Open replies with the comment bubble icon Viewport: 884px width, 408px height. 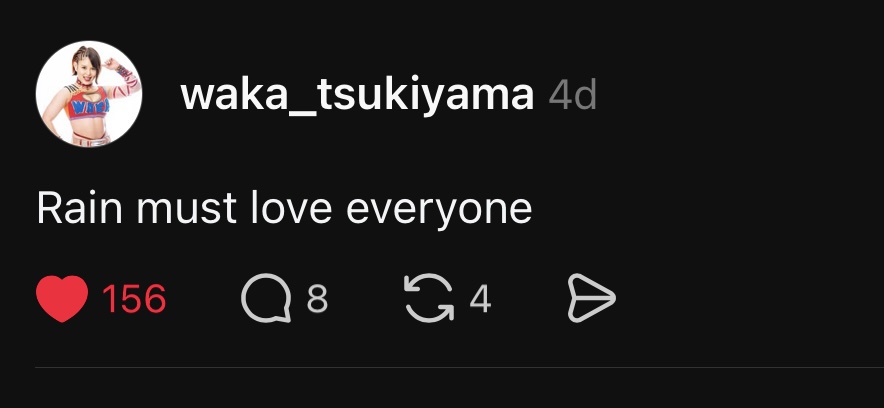click(266, 298)
